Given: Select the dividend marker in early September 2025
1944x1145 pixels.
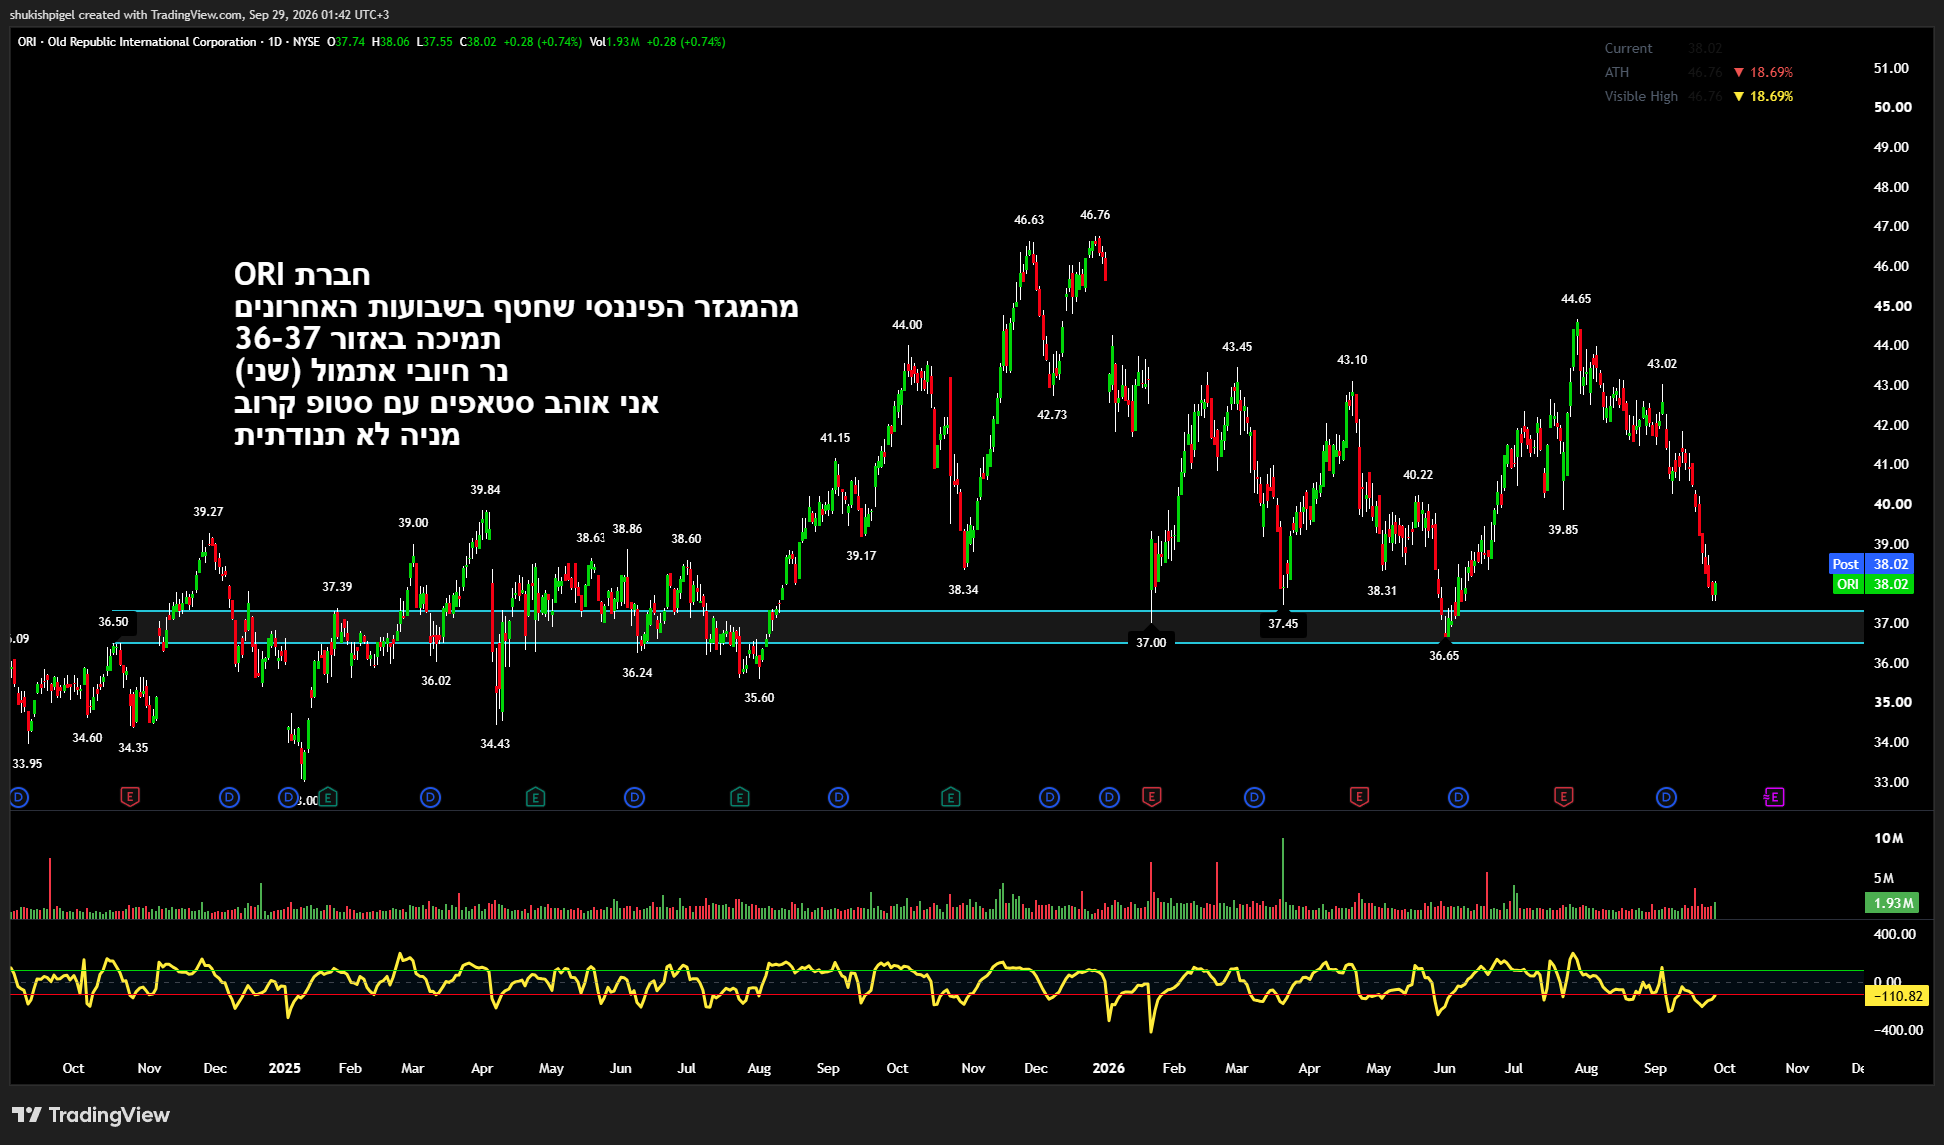Looking at the screenshot, I should tap(838, 797).
